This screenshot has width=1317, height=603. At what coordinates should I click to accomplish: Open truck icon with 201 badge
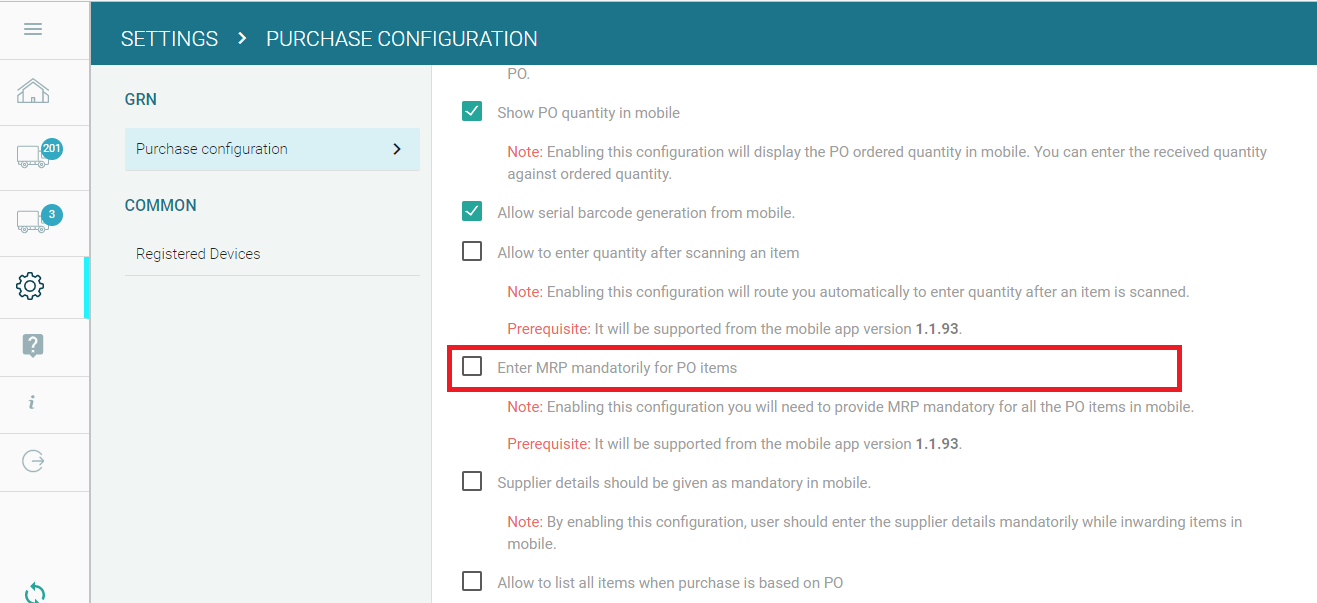click(x=35, y=156)
